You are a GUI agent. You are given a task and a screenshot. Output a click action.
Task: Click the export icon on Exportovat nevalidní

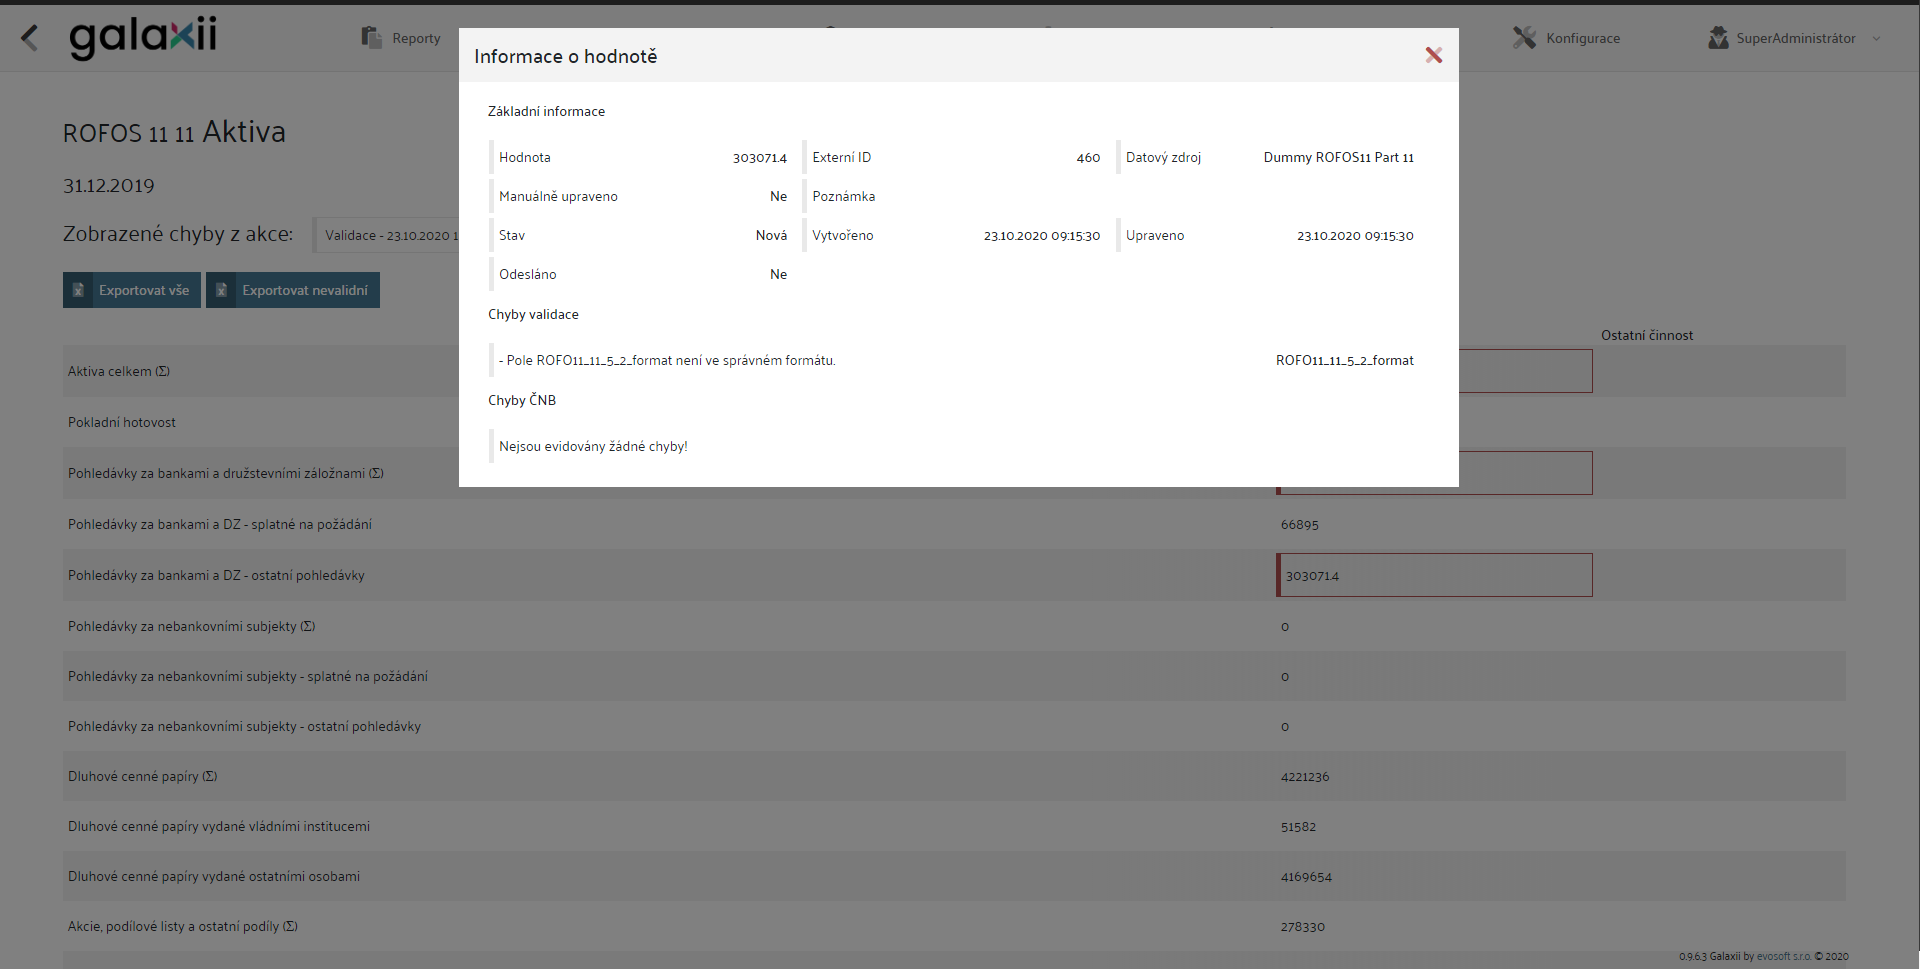tap(222, 290)
